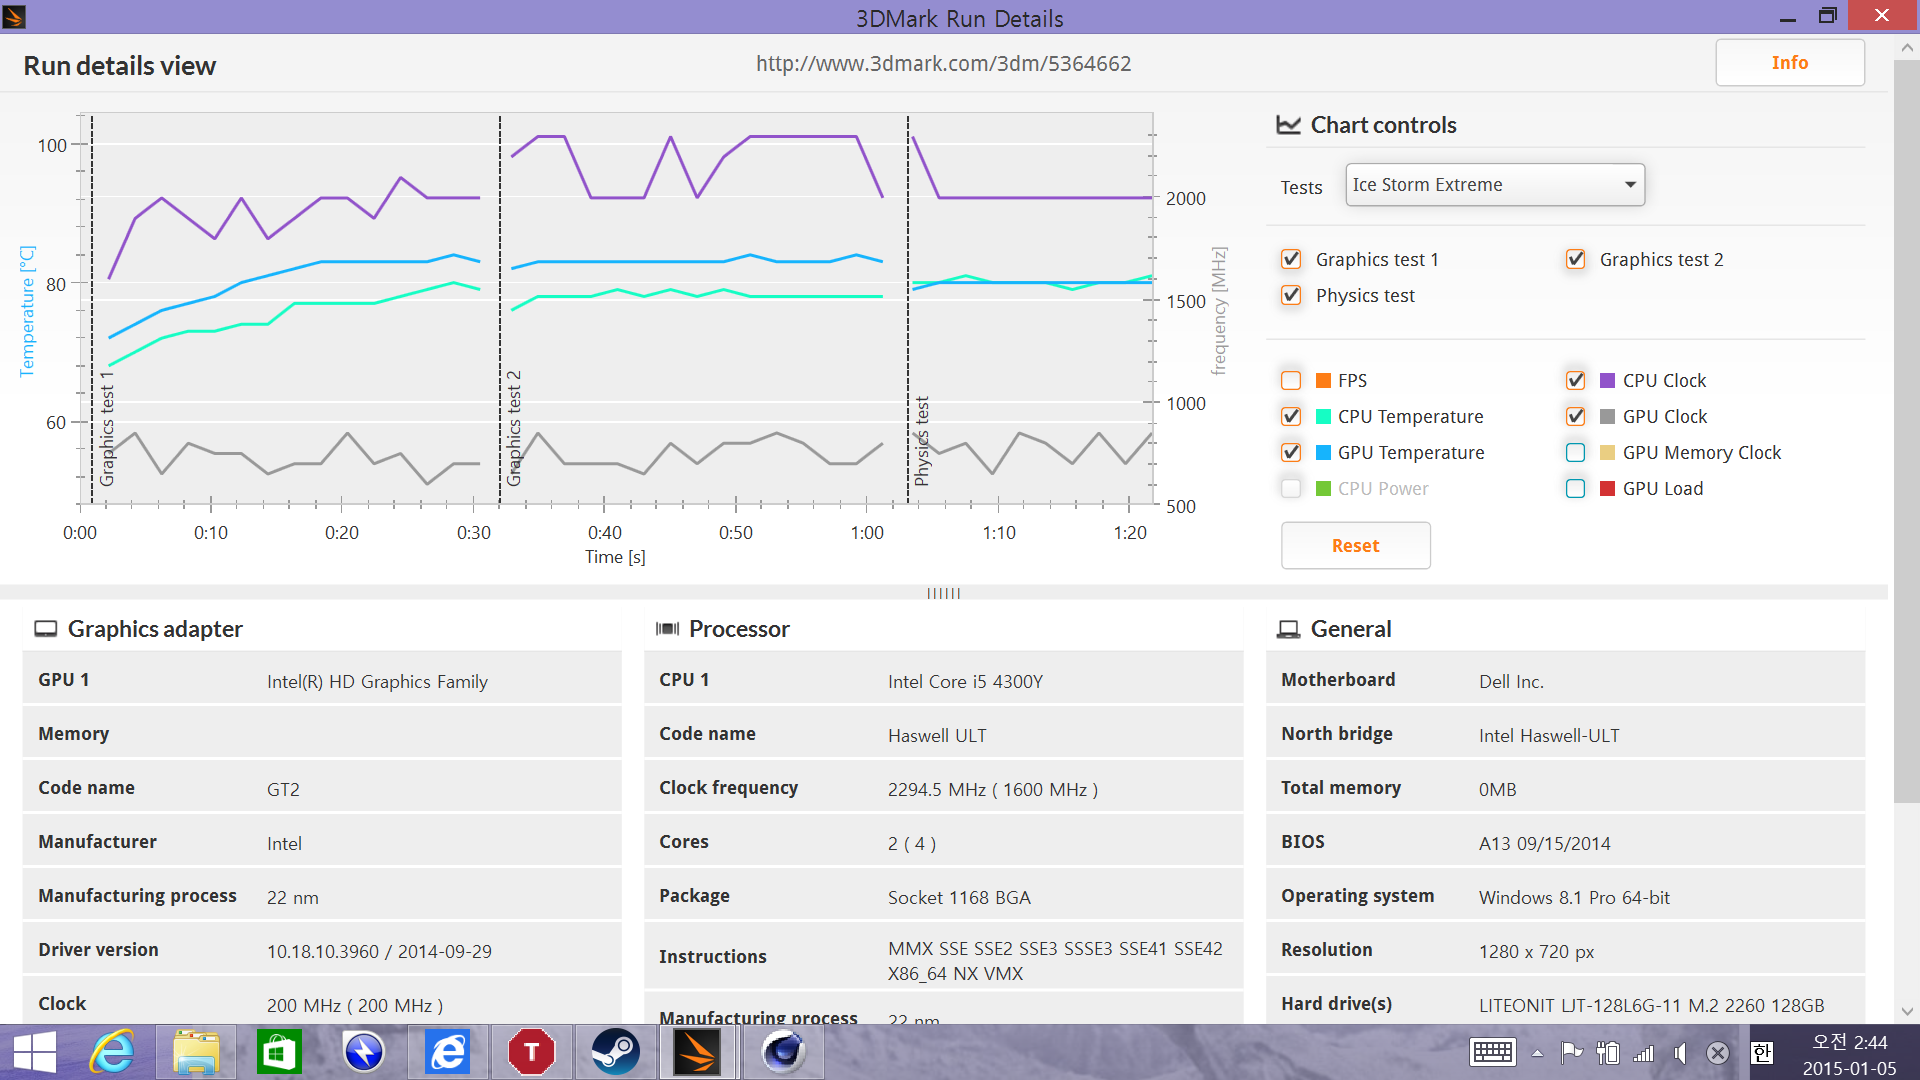Click the scrollbar down arrow
Screen dimensions: 1920x1080
(x=1906, y=1011)
